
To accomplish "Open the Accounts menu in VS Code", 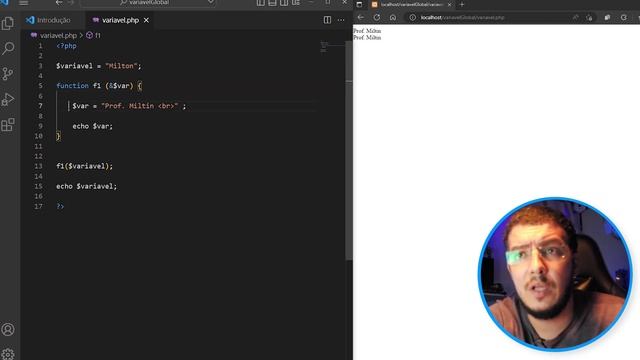I will click(8, 329).
